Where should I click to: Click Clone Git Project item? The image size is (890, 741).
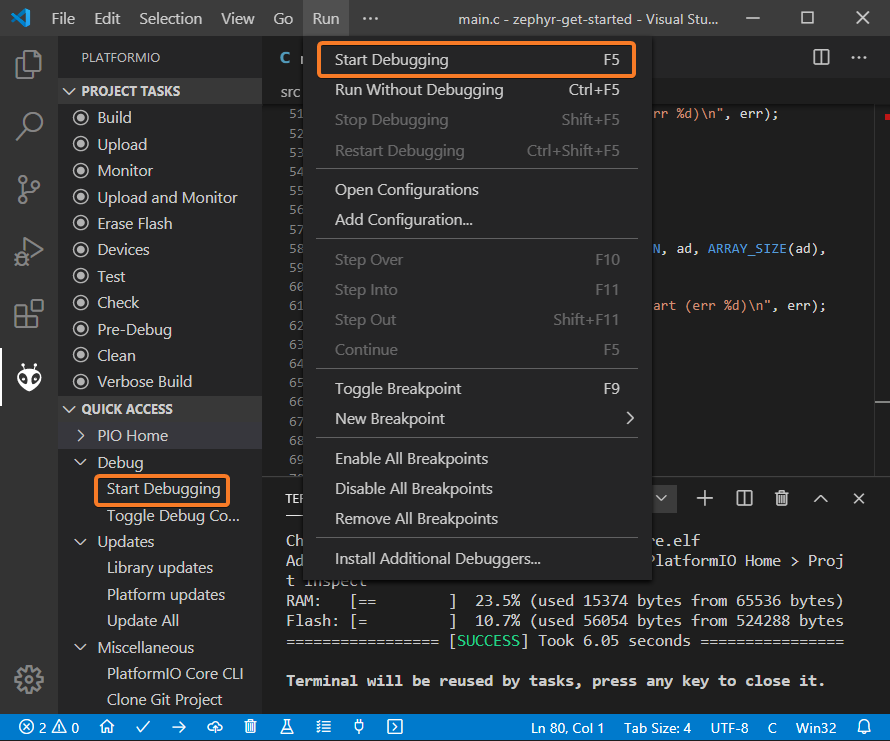coord(164,700)
